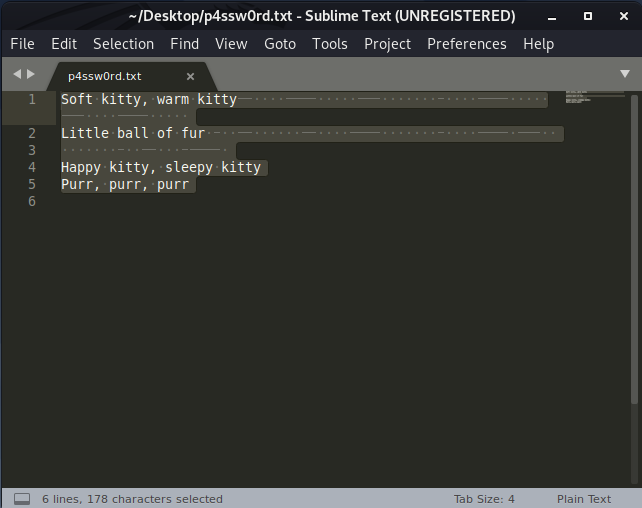Click the next tab right arrow
The width and height of the screenshot is (642, 508).
pos(31,75)
